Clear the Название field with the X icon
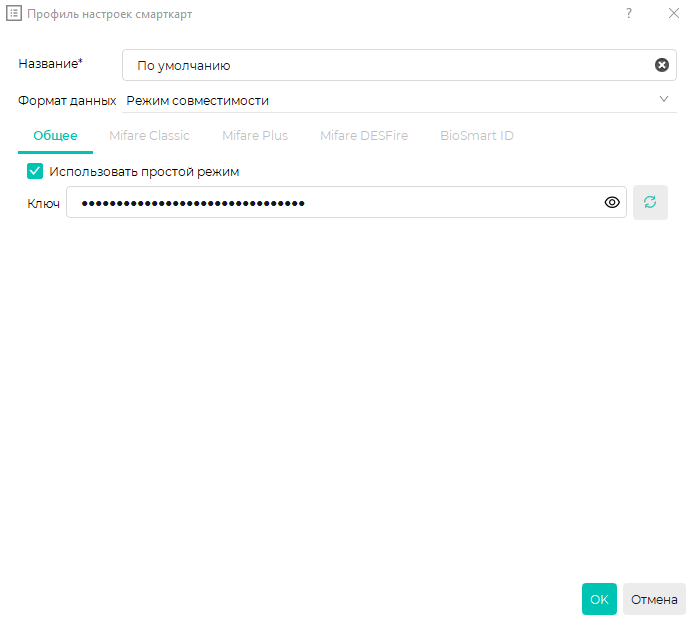 pos(661,65)
